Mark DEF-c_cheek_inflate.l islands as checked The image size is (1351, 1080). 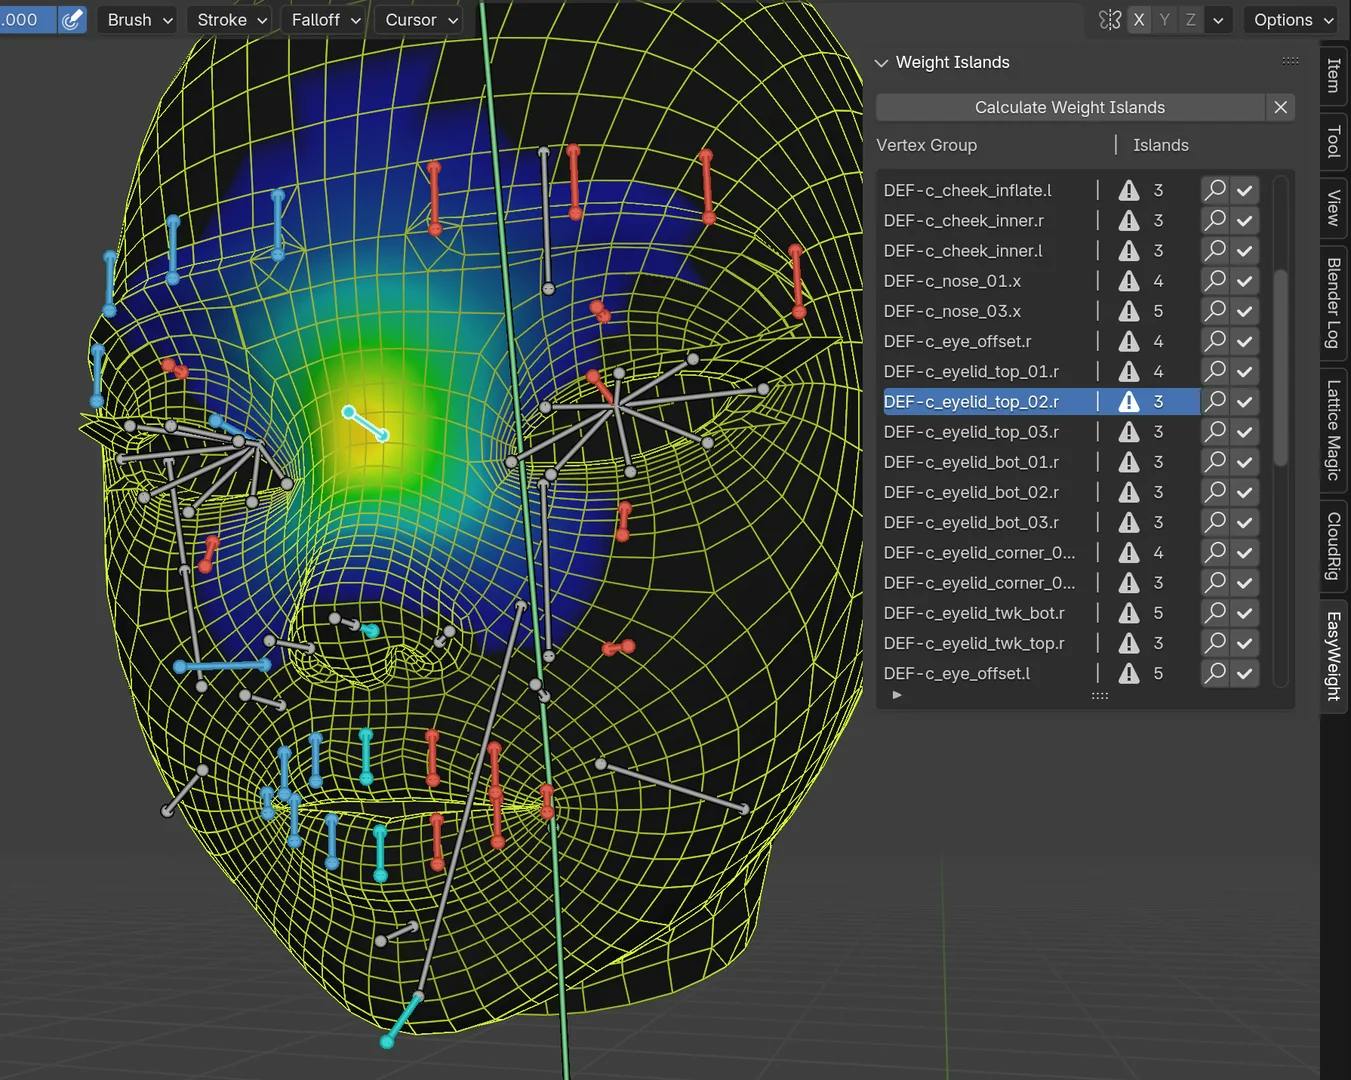tap(1244, 190)
